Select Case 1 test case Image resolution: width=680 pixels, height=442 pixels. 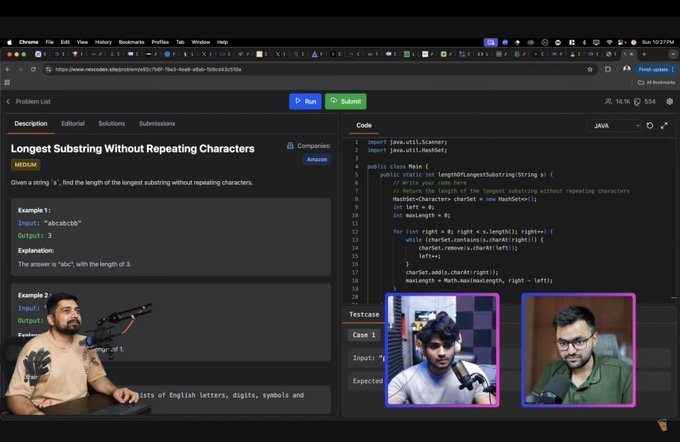(x=364, y=335)
